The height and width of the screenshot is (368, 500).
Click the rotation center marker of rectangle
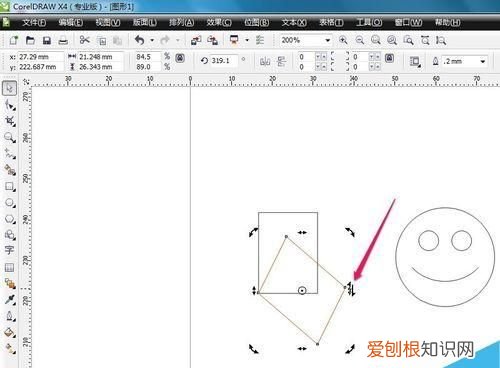tap(302, 291)
